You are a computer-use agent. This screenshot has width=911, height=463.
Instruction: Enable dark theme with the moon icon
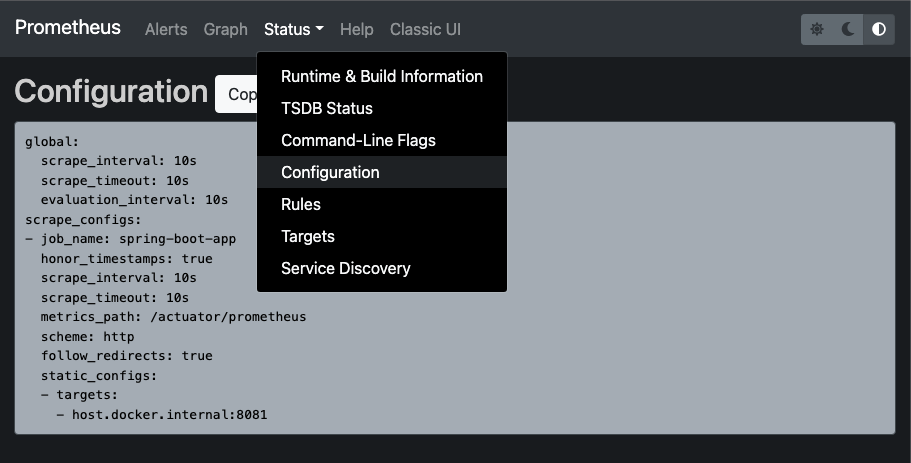pos(848,29)
